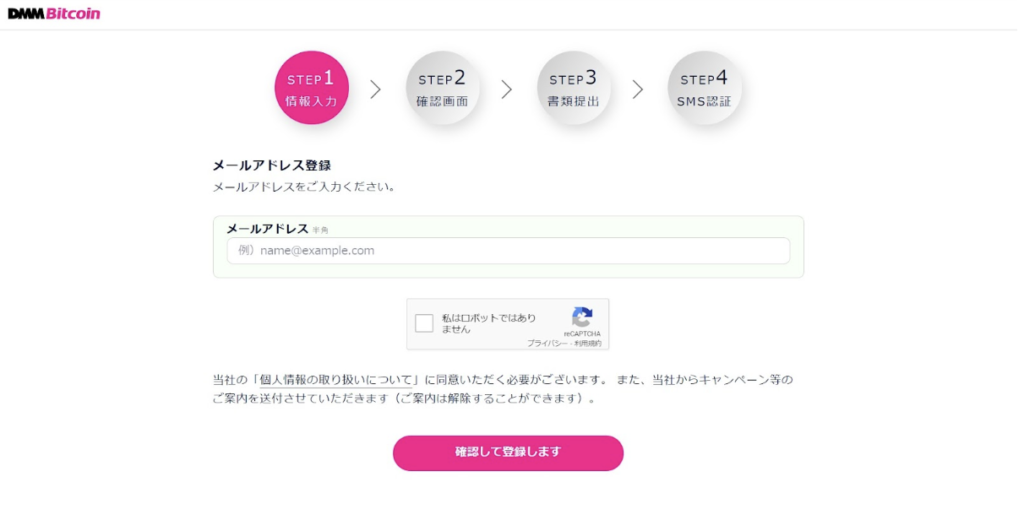Check the 私はロボットではありません checkbox
Image resolution: width=1024 pixels, height=515 pixels.
click(425, 323)
